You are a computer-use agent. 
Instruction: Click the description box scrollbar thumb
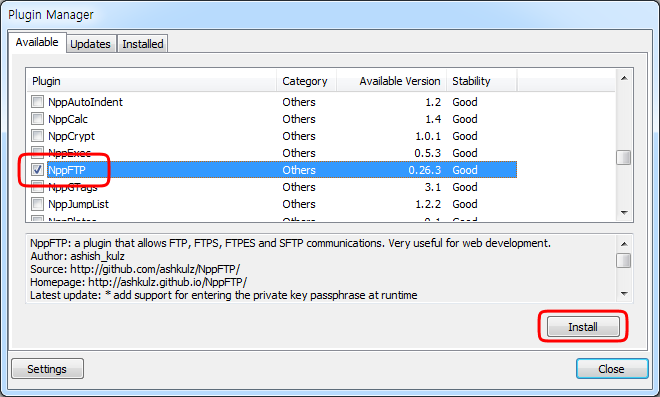click(624, 260)
